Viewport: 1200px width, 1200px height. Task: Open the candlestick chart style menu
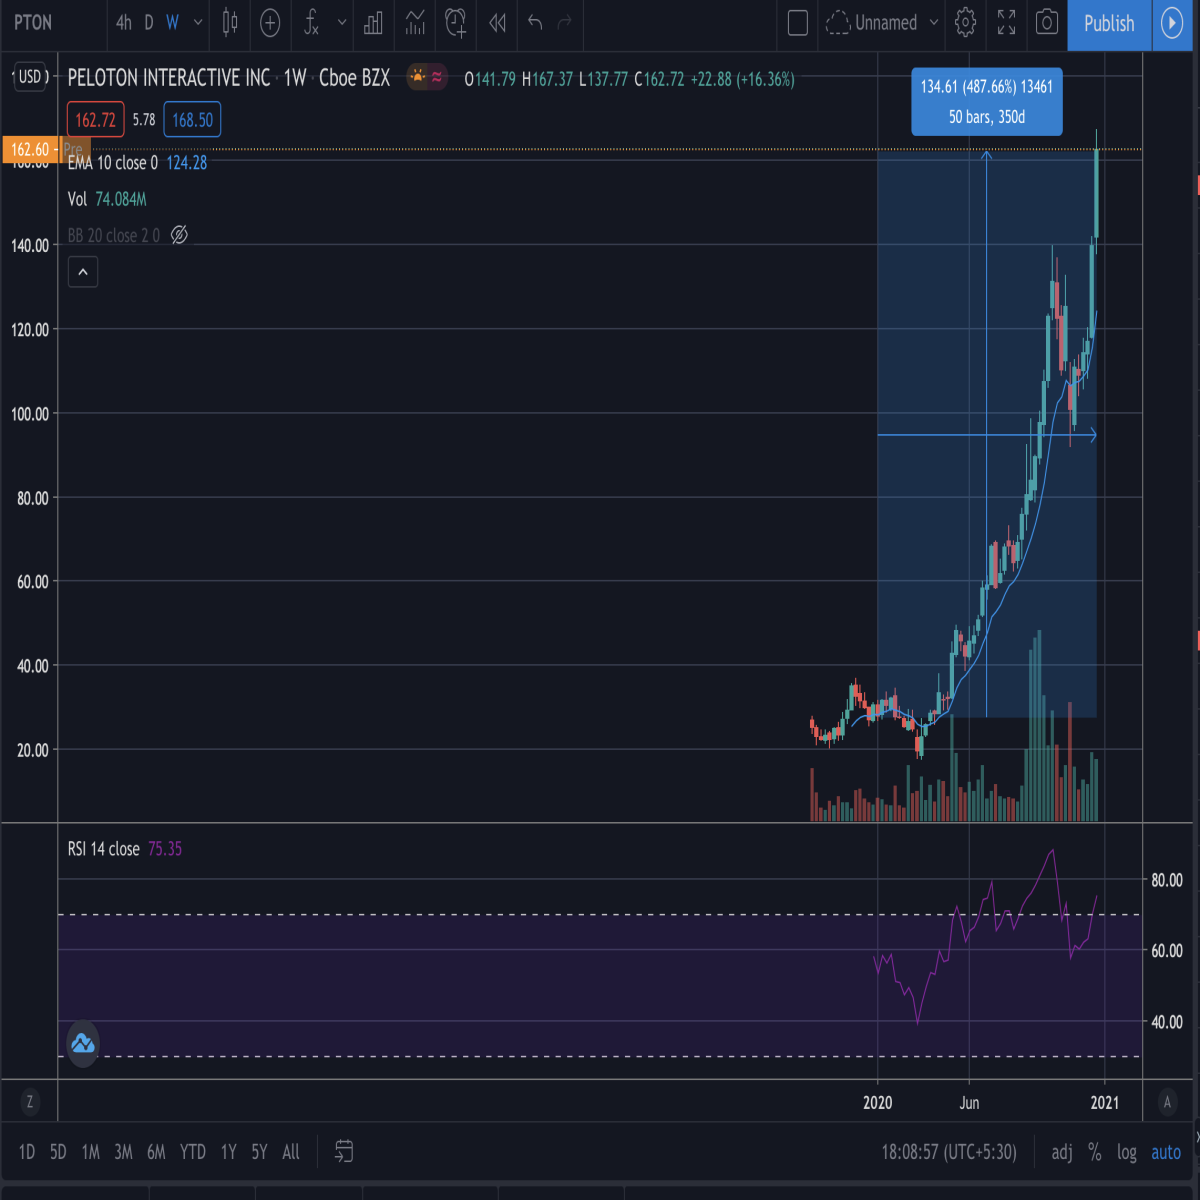[230, 22]
